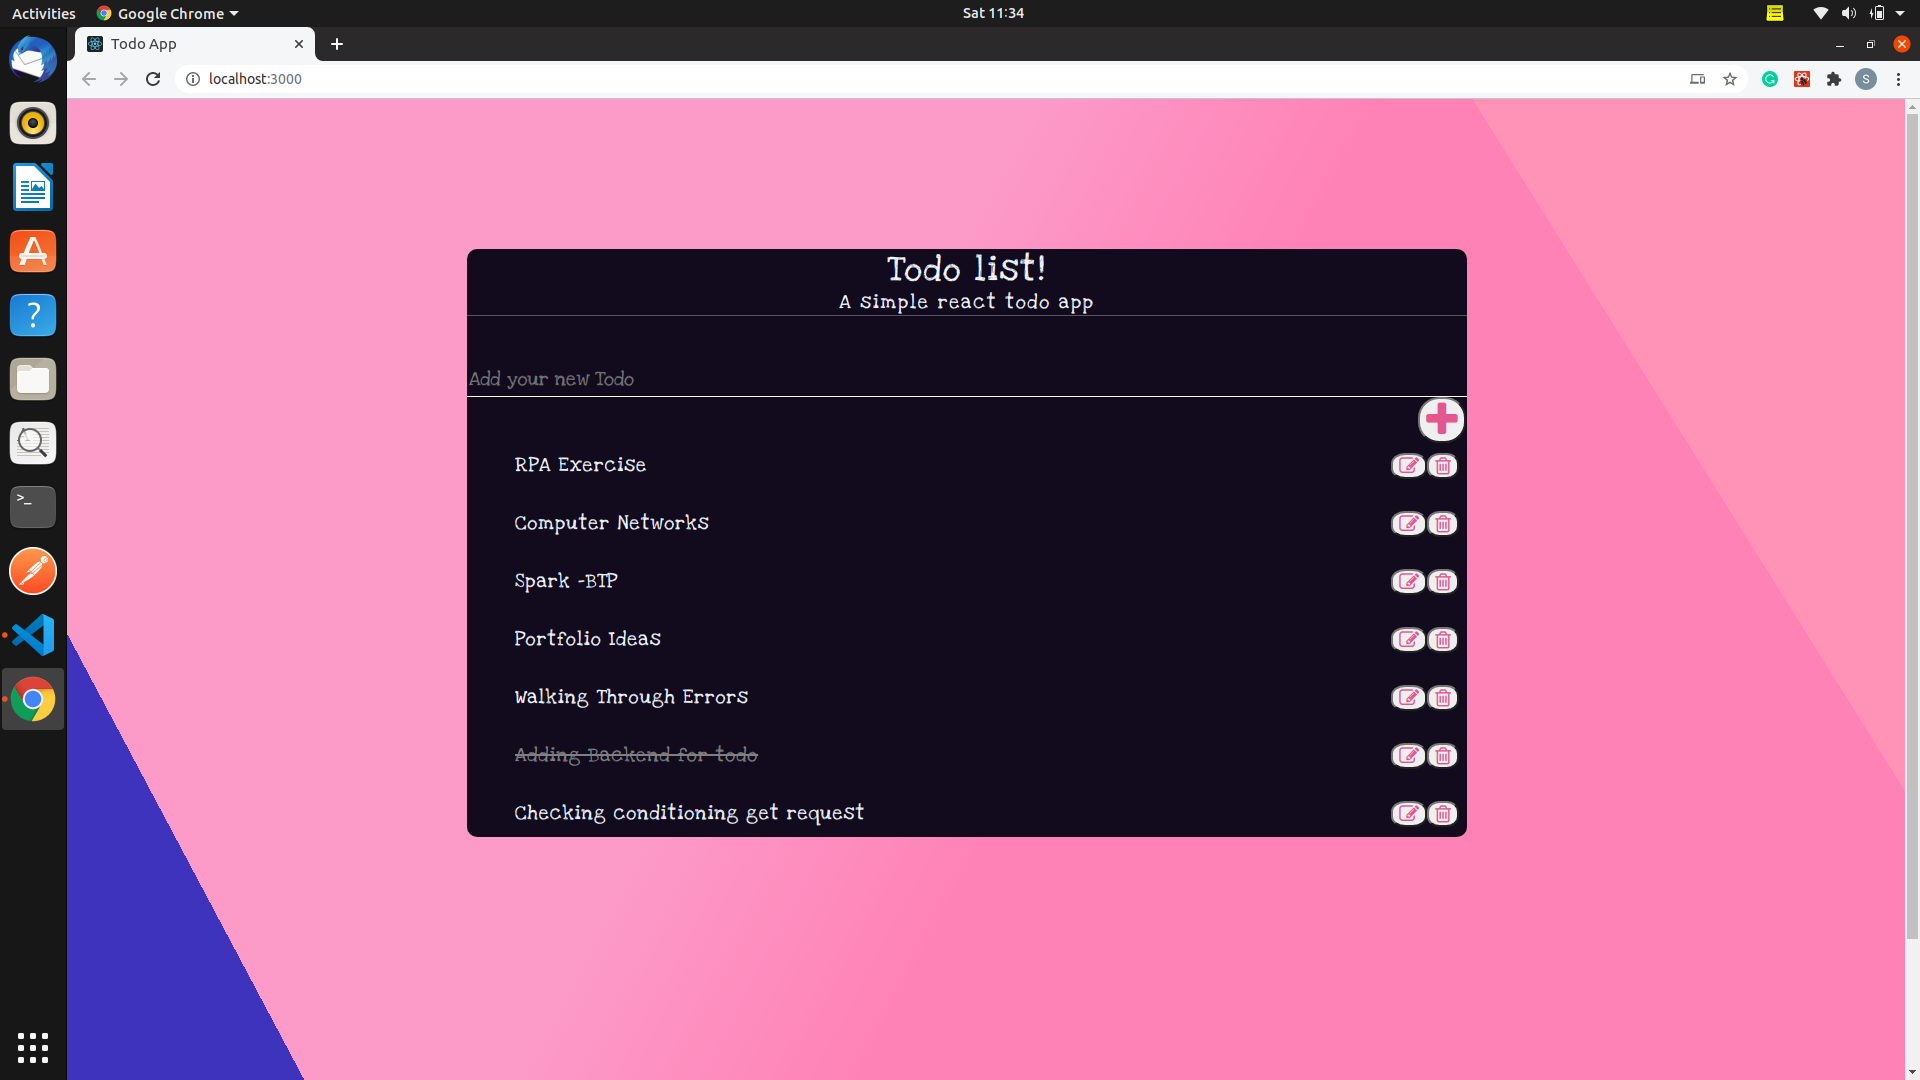
Task: Edit the Spark -BTP todo
Action: click(x=1408, y=582)
